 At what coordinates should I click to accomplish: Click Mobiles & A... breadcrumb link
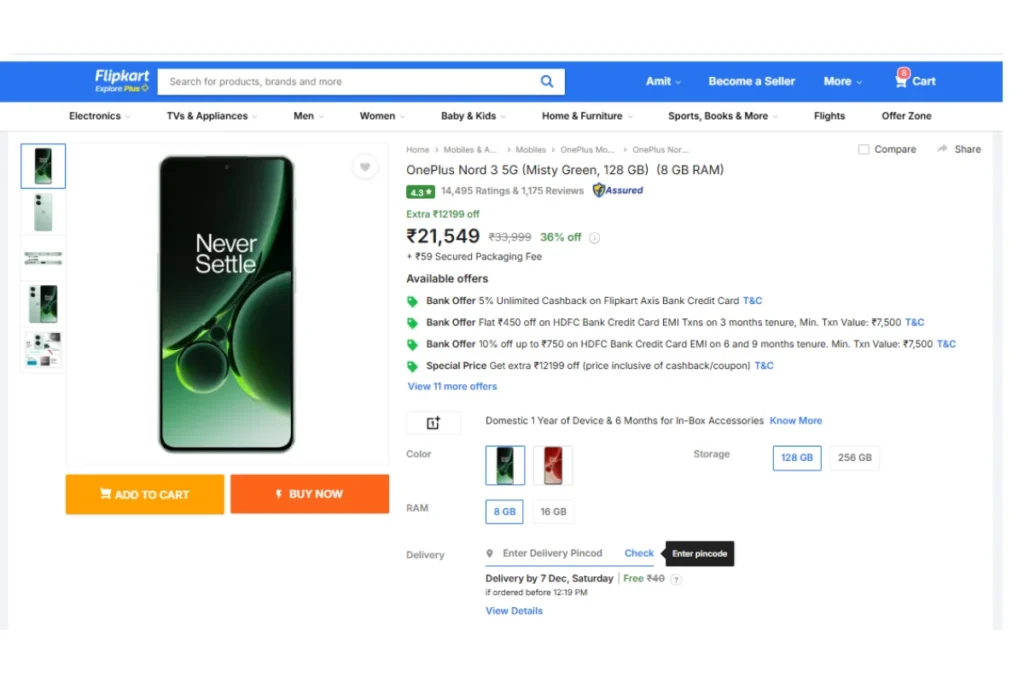[470, 150]
